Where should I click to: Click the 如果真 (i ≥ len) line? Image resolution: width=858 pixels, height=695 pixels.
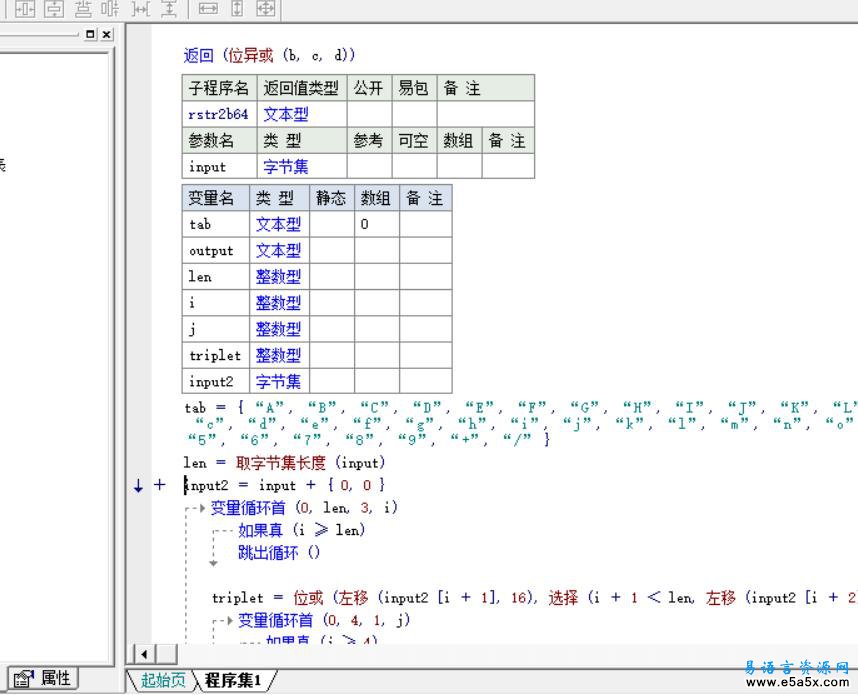[302, 530]
